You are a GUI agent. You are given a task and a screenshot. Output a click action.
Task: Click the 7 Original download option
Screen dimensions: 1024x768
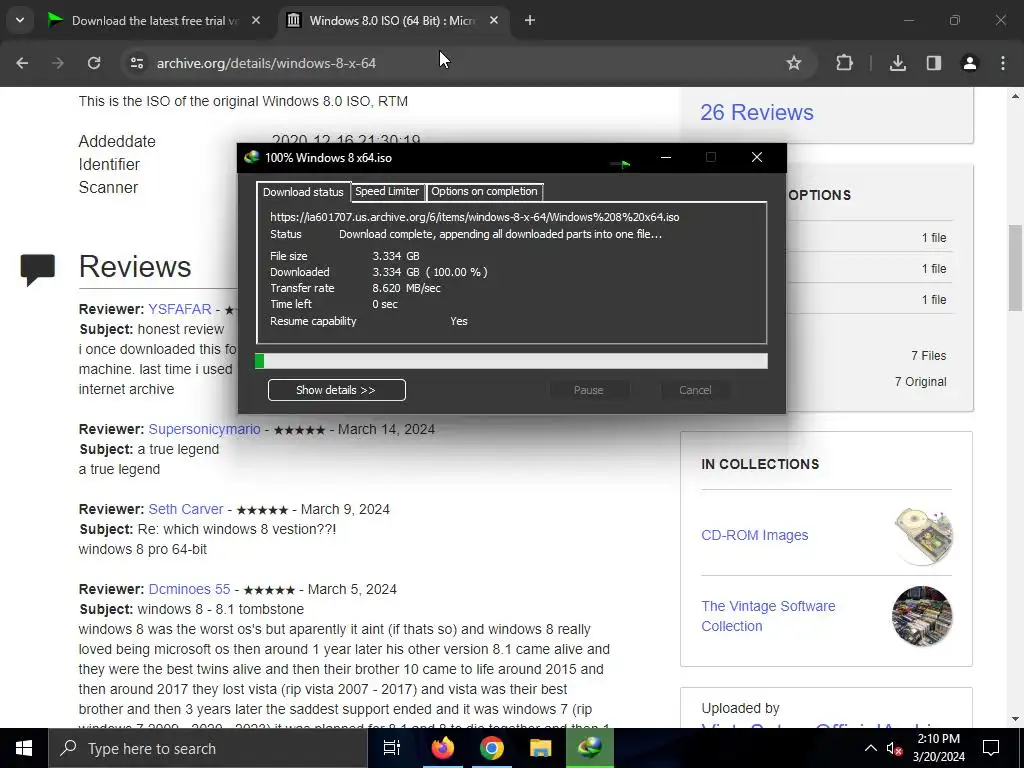(x=920, y=381)
